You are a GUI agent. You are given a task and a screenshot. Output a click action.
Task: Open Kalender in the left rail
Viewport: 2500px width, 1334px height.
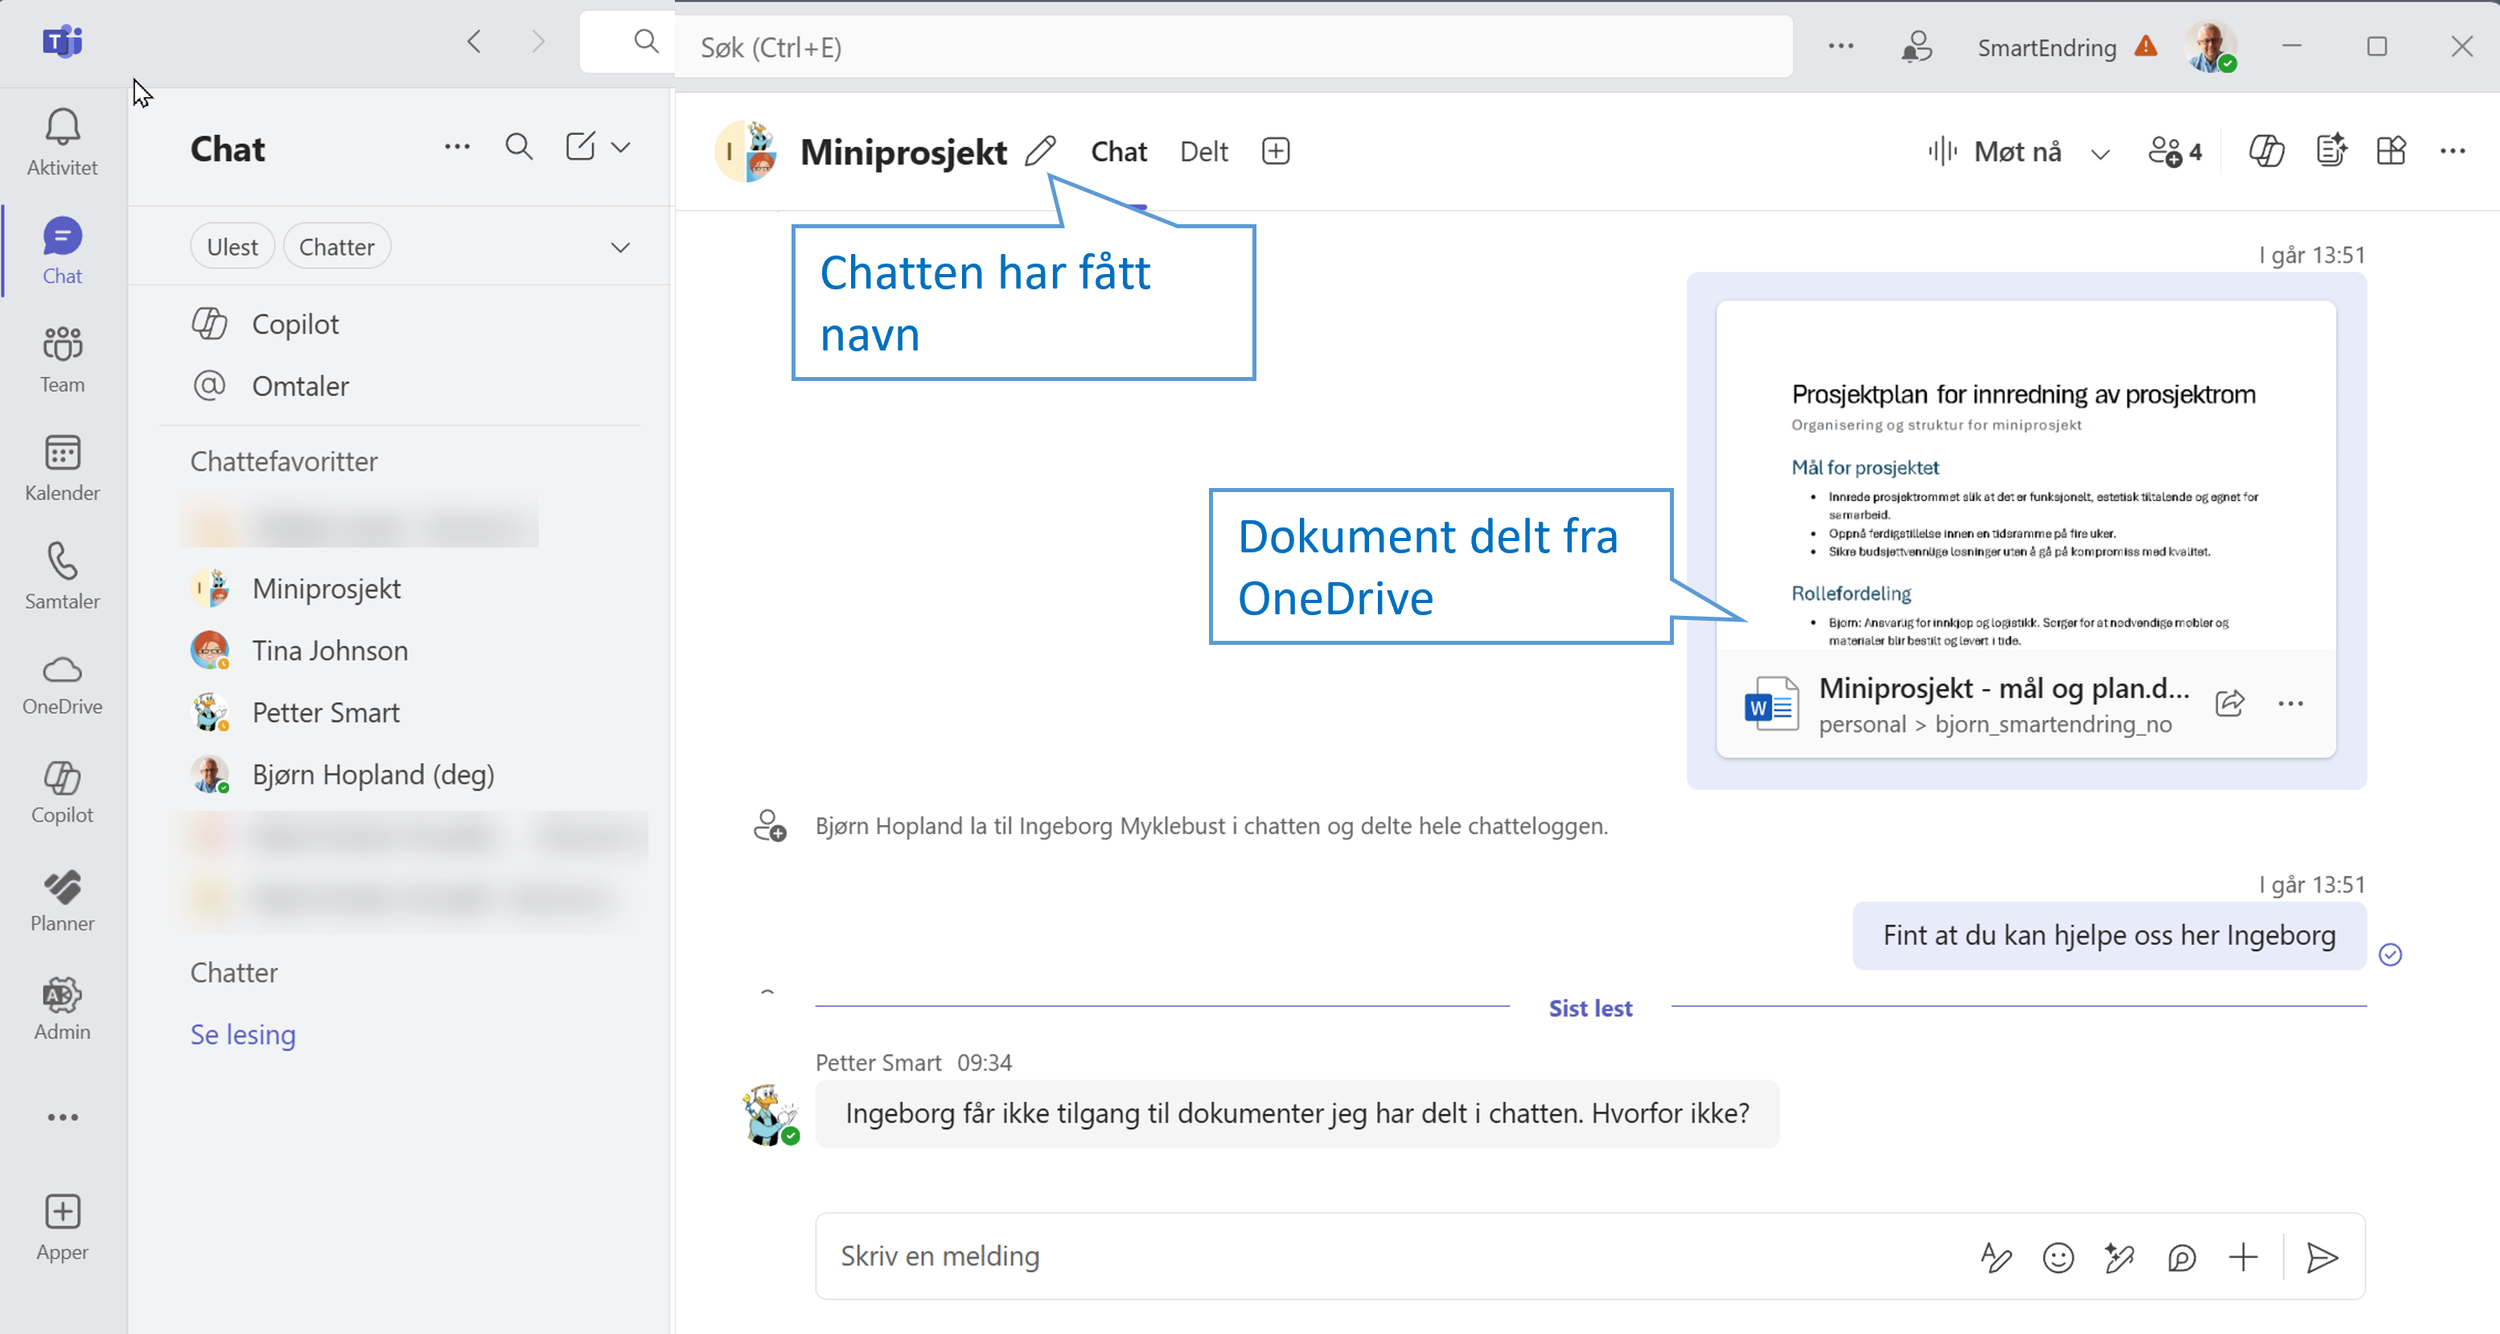62,454
